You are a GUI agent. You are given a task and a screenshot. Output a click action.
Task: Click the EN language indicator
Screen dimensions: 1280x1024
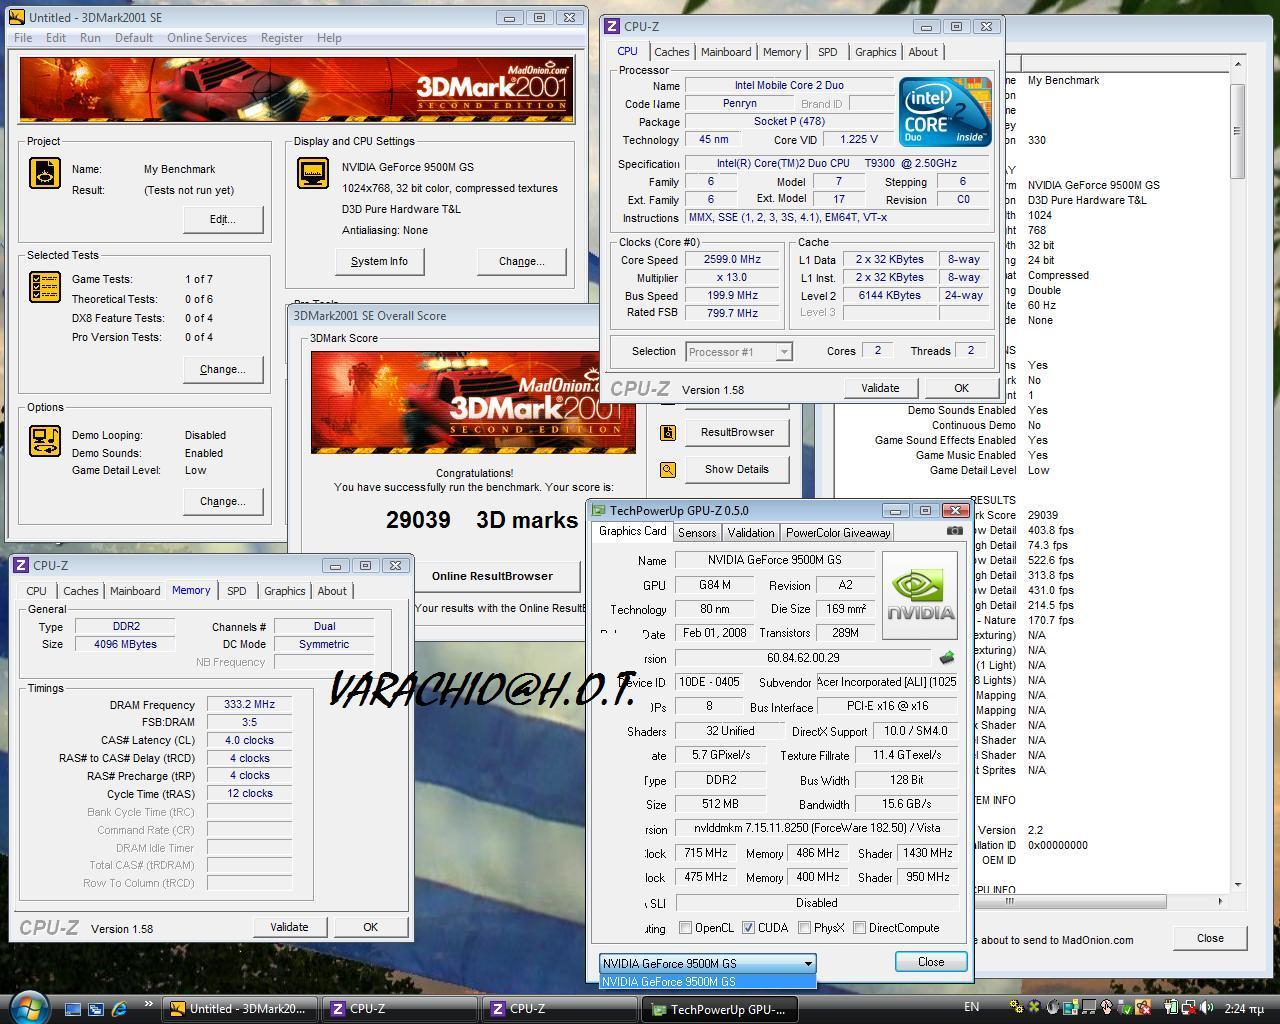971,1007
